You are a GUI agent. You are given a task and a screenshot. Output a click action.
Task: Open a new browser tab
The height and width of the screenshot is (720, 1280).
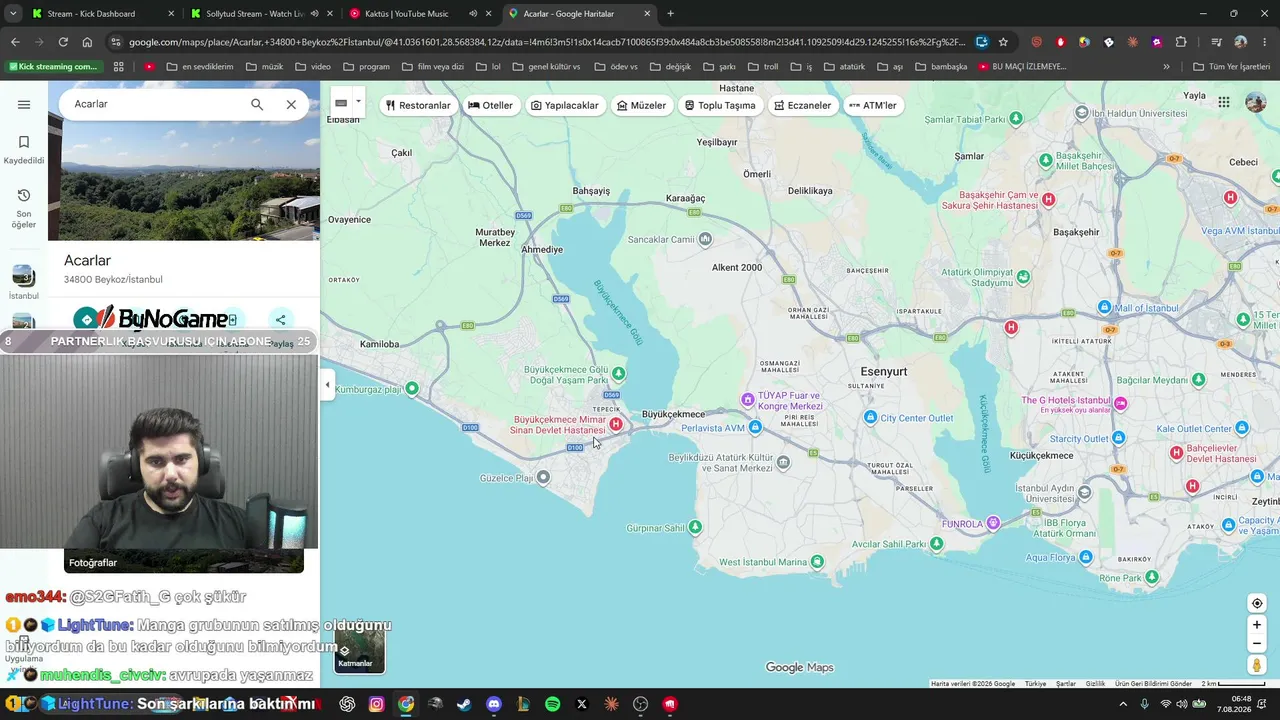coord(670,14)
